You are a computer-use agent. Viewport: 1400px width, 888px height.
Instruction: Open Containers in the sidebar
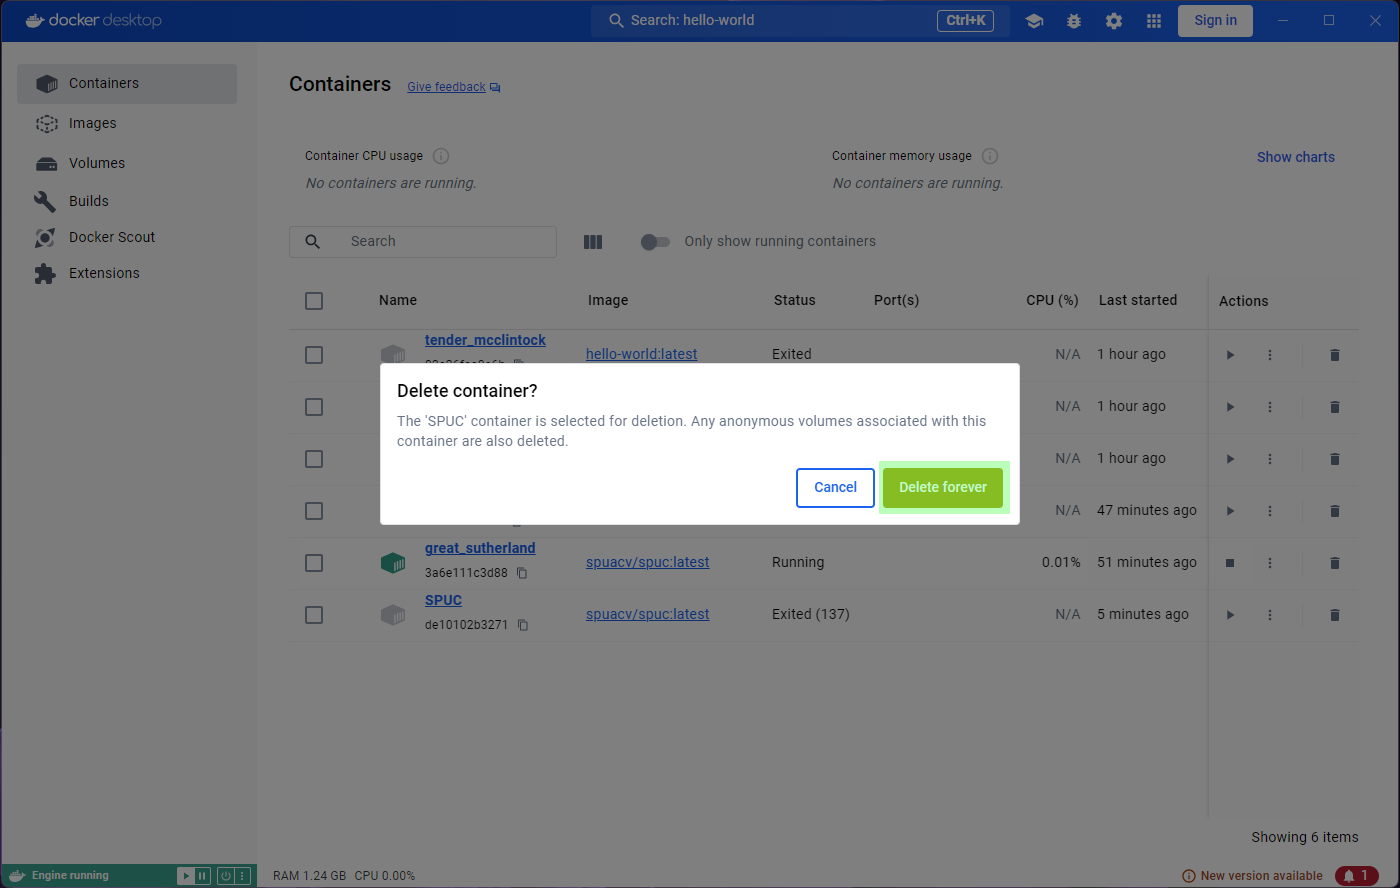click(x=127, y=83)
